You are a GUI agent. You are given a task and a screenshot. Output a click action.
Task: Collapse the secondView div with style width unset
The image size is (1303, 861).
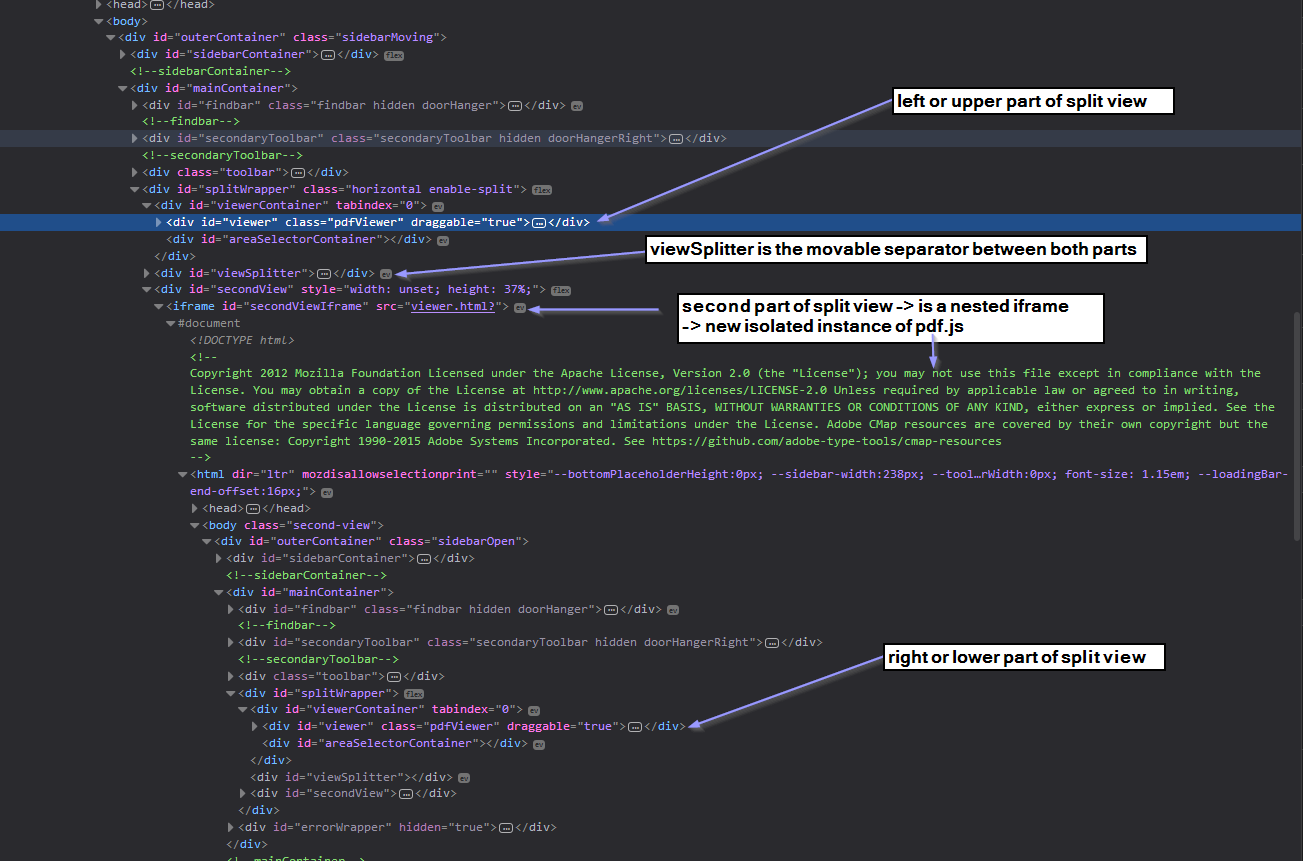pos(147,290)
